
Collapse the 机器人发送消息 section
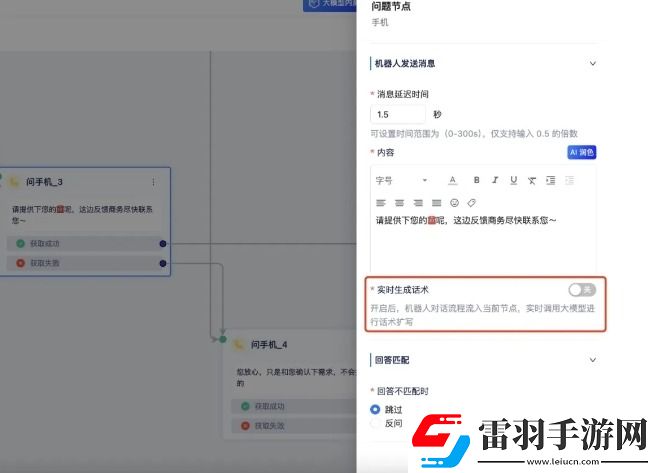(593, 64)
